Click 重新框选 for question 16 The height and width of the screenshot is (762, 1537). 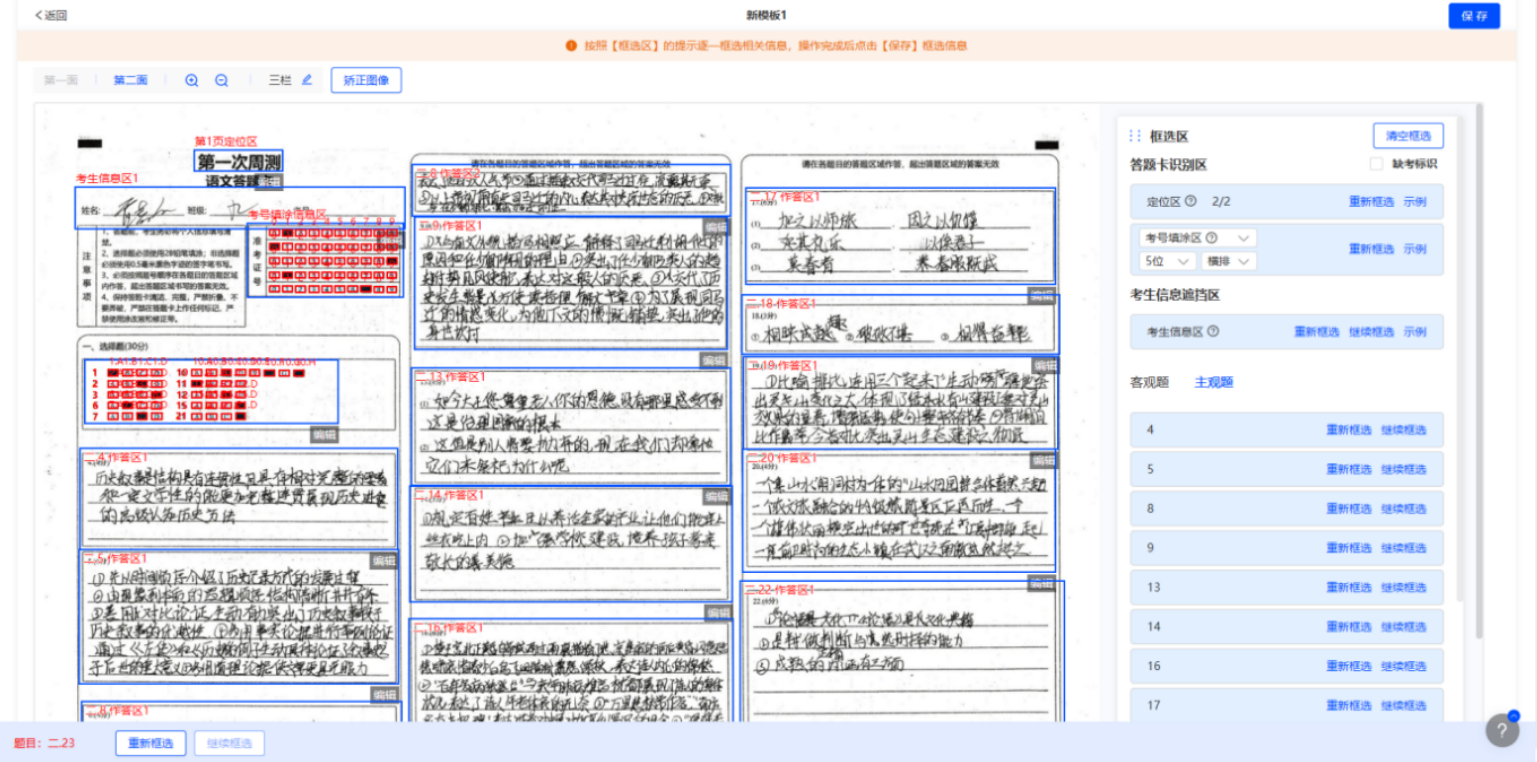click(x=1349, y=666)
